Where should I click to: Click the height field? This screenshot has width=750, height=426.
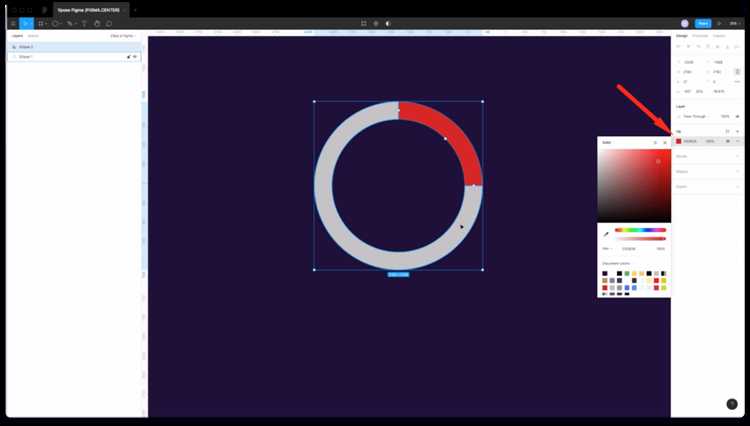(x=718, y=72)
